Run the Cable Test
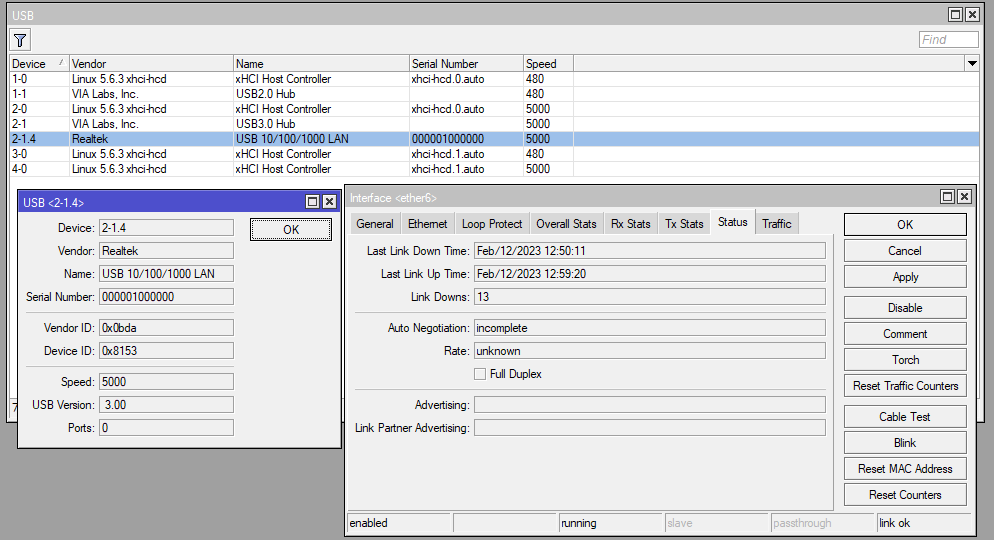This screenshot has height=540, width=994. point(905,416)
